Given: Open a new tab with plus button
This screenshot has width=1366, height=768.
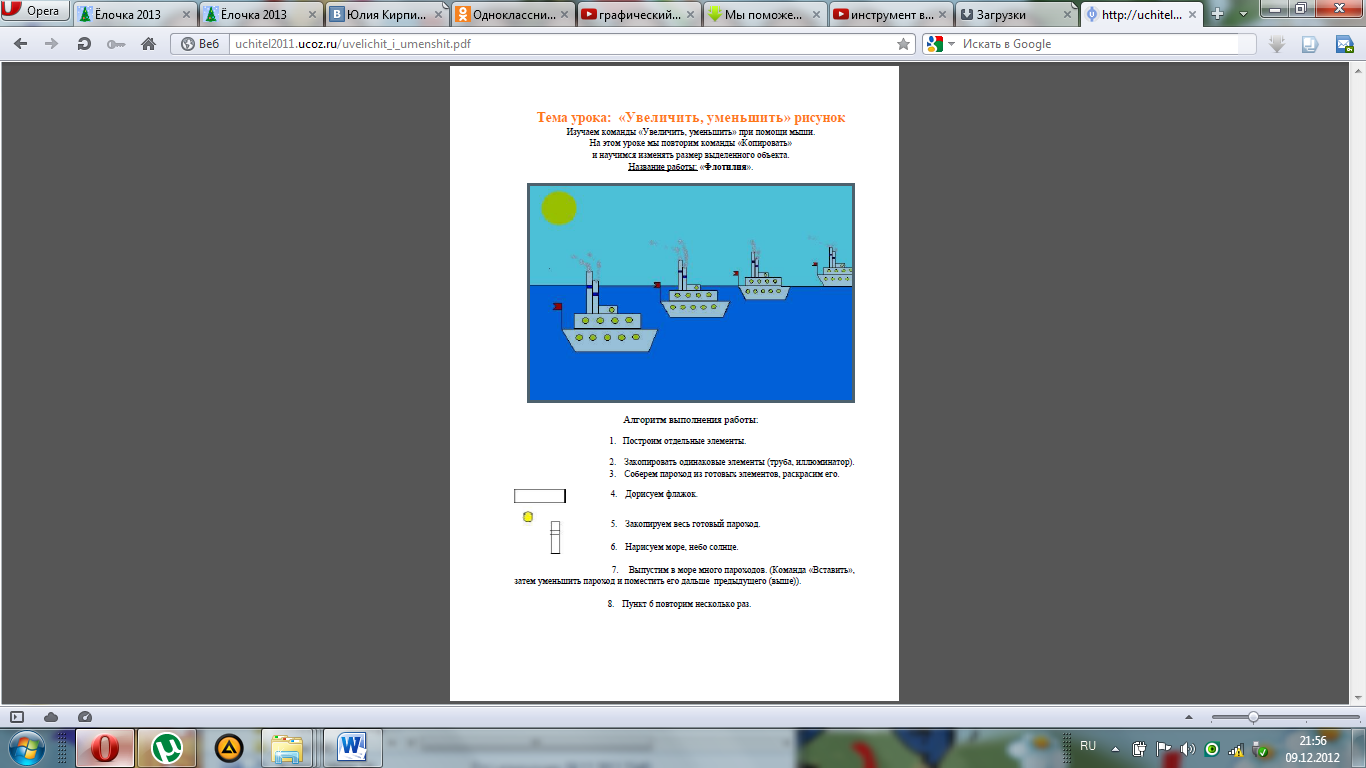Looking at the screenshot, I should pos(1217,14).
